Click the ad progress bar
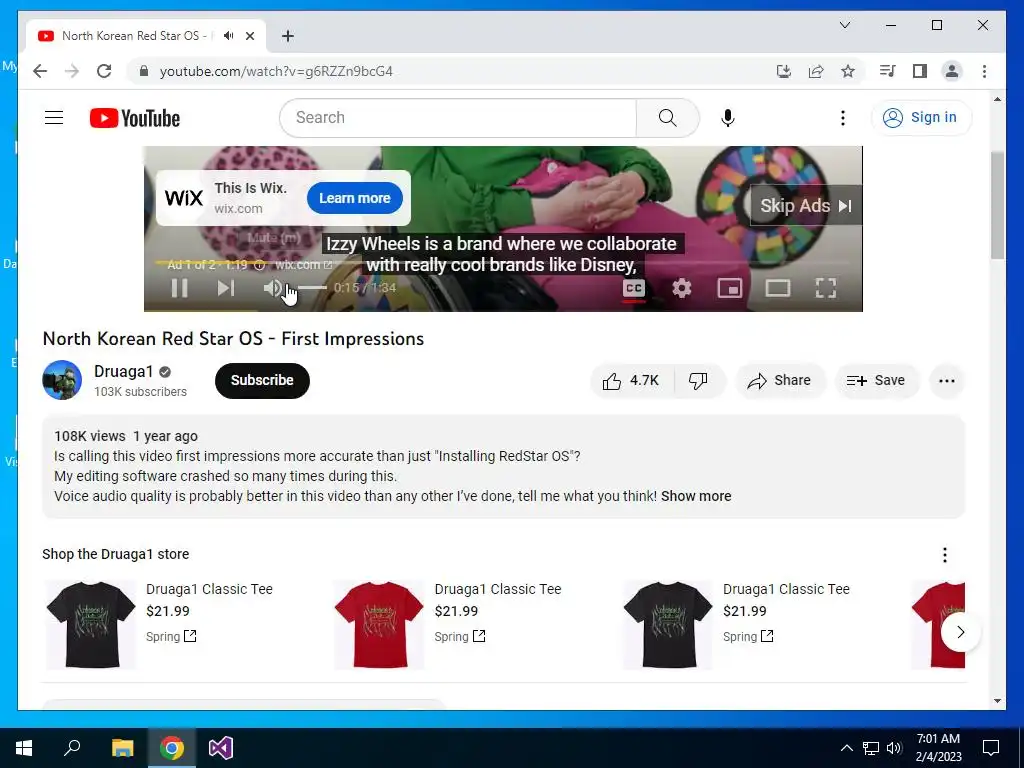The image size is (1024, 768). [x=503, y=263]
